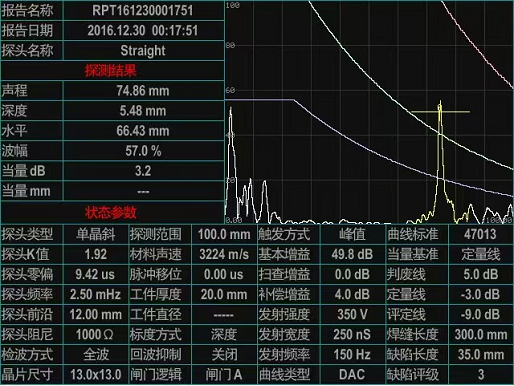Select the probe K value 1.92 cell
The height and width of the screenshot is (386, 514).
95,255
